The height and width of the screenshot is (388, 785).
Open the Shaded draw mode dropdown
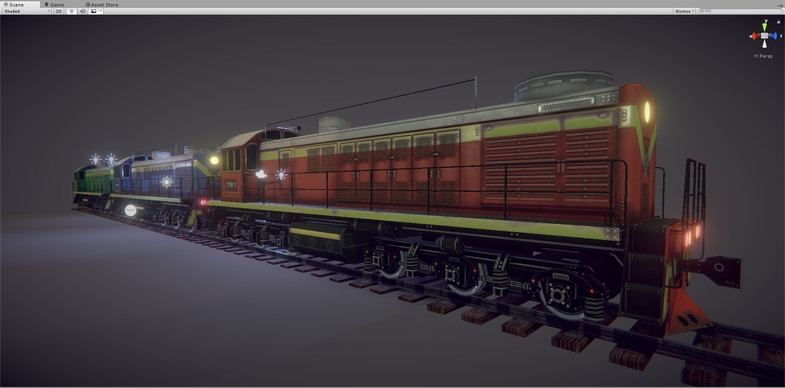point(26,11)
